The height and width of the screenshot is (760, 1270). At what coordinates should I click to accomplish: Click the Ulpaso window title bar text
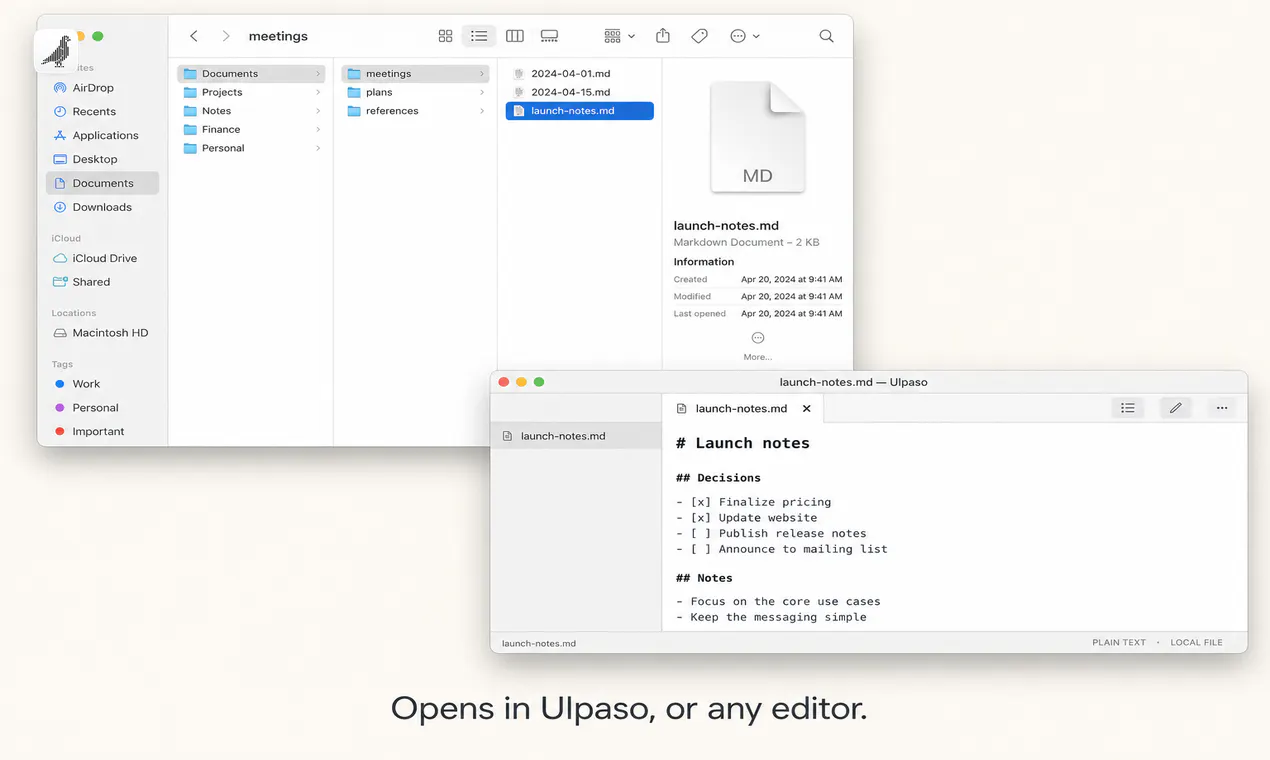[854, 382]
